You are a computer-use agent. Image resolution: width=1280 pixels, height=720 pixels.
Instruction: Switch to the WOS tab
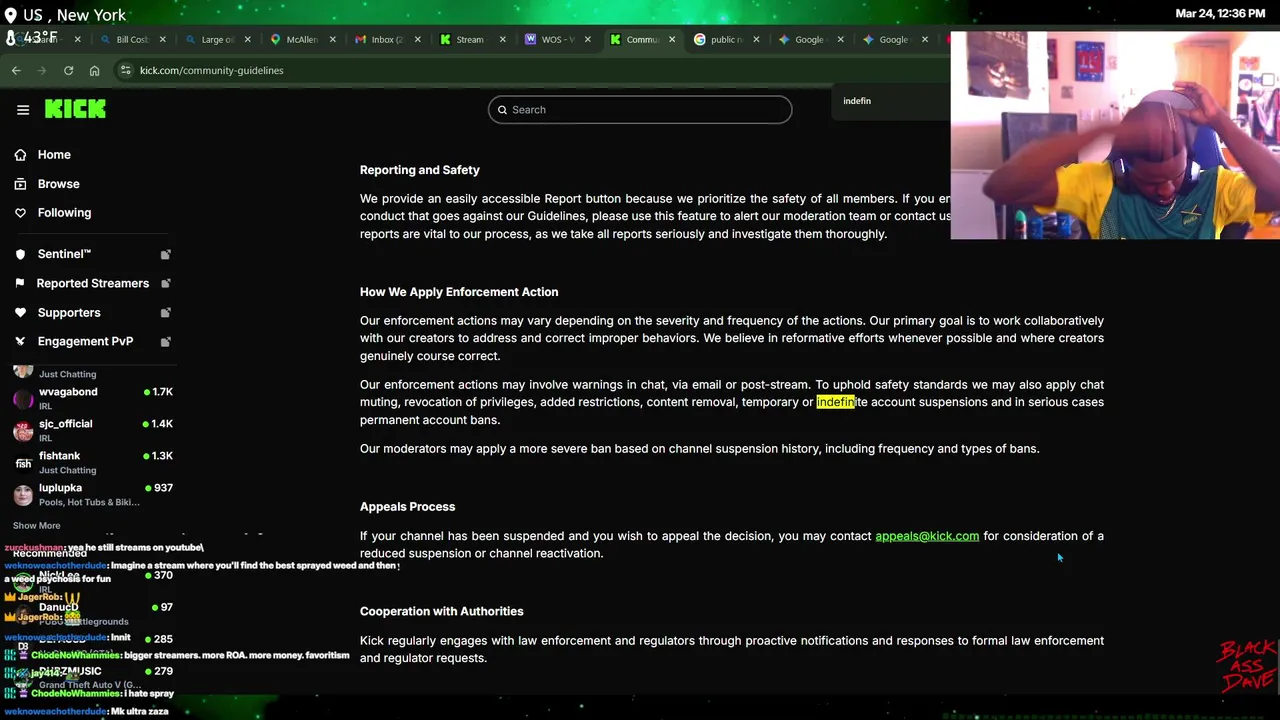(556, 40)
